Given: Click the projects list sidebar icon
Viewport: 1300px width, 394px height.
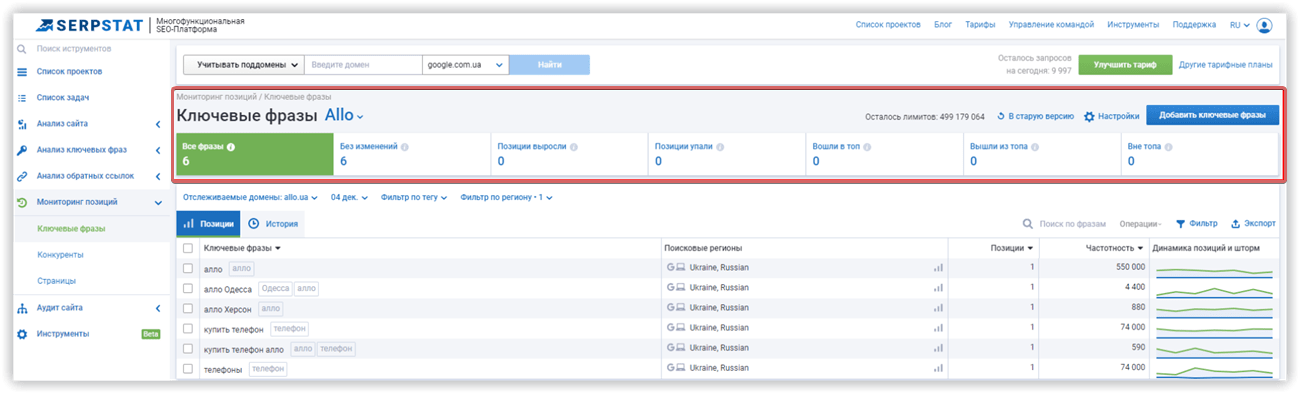Looking at the screenshot, I should click(22, 71).
